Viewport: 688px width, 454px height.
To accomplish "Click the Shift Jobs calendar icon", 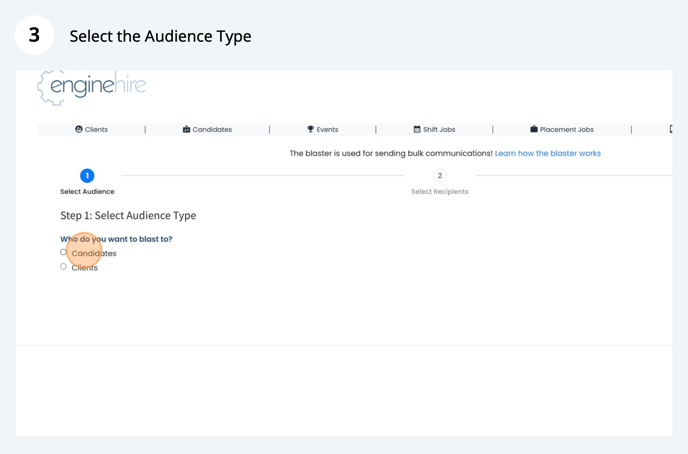I will (417, 129).
